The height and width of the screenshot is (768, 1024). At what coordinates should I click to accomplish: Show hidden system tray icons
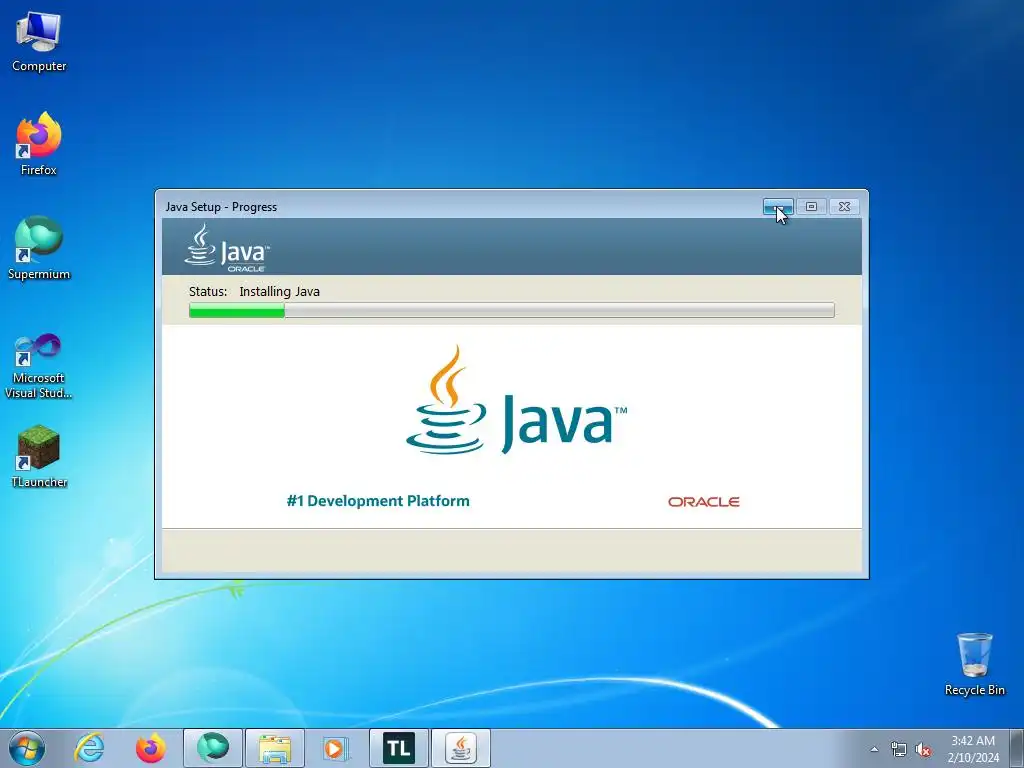pyautogui.click(x=874, y=749)
